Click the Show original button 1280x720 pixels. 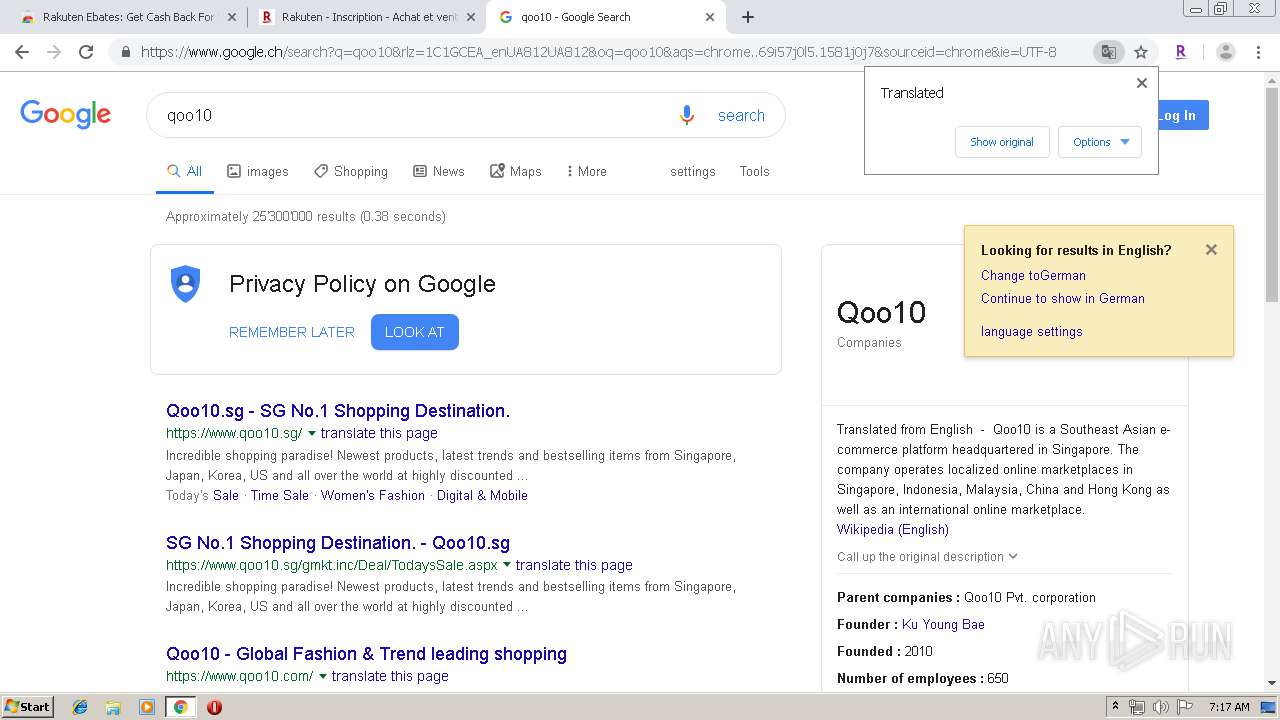coord(1002,142)
